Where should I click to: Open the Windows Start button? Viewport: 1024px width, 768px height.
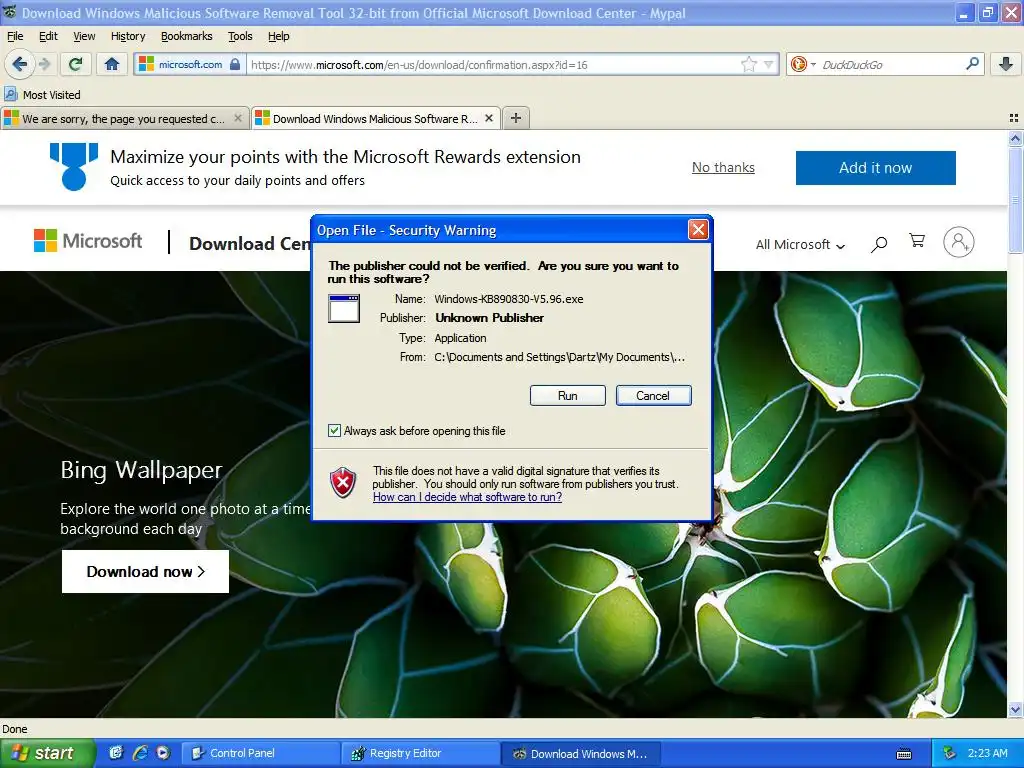click(47, 753)
